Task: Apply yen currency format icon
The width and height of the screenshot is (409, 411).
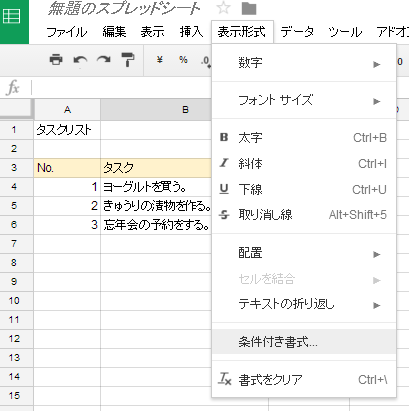Action: [160, 60]
